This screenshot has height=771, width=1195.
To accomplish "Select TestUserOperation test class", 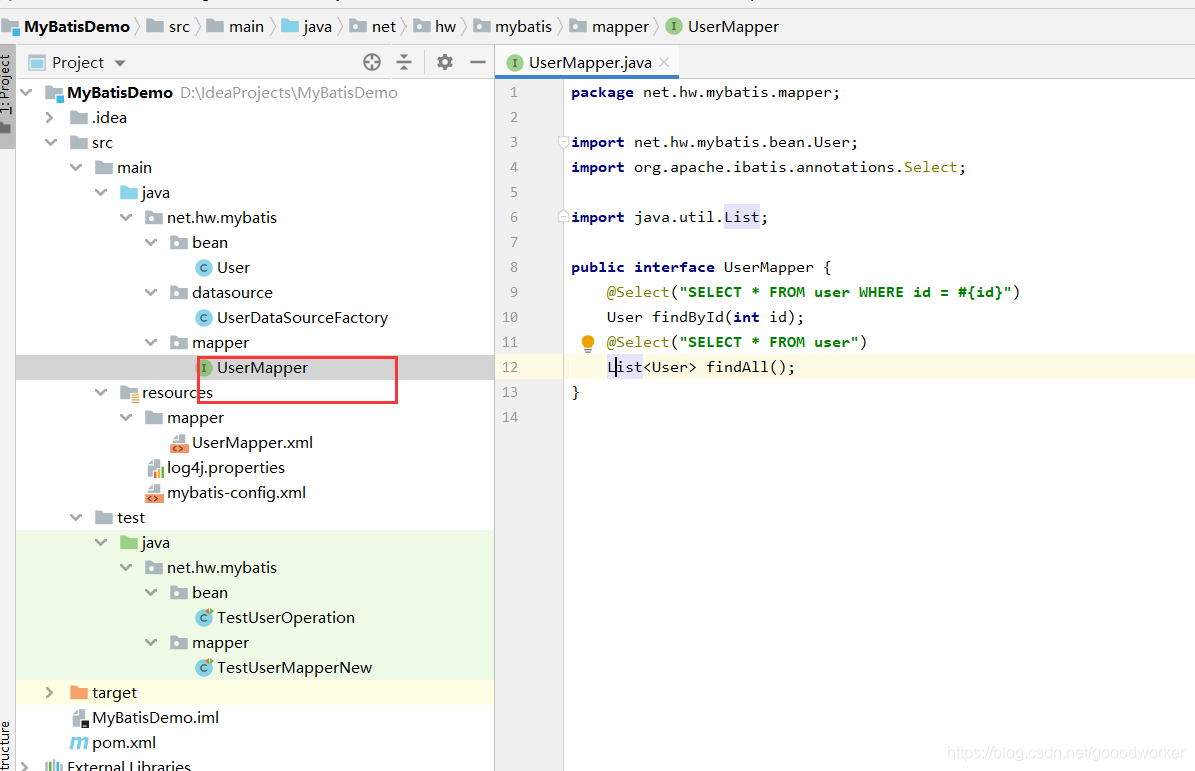I will click(x=286, y=618).
